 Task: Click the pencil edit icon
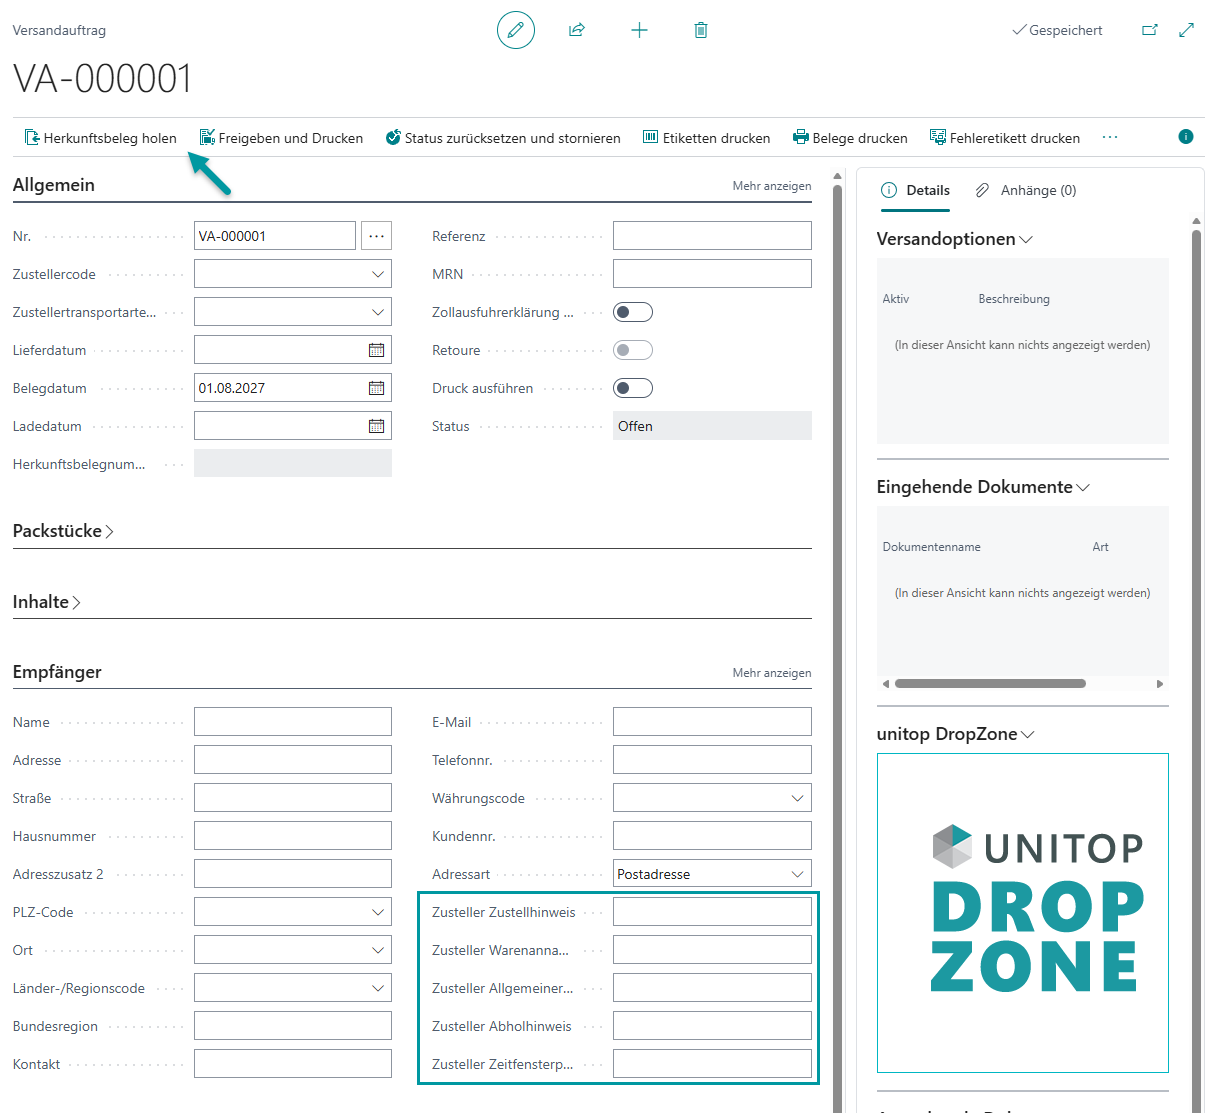(516, 30)
